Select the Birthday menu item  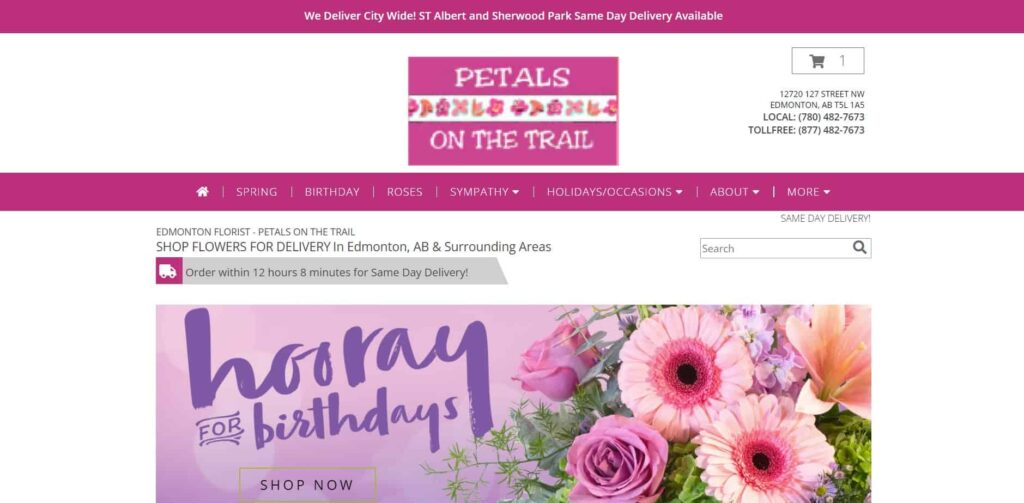332,191
